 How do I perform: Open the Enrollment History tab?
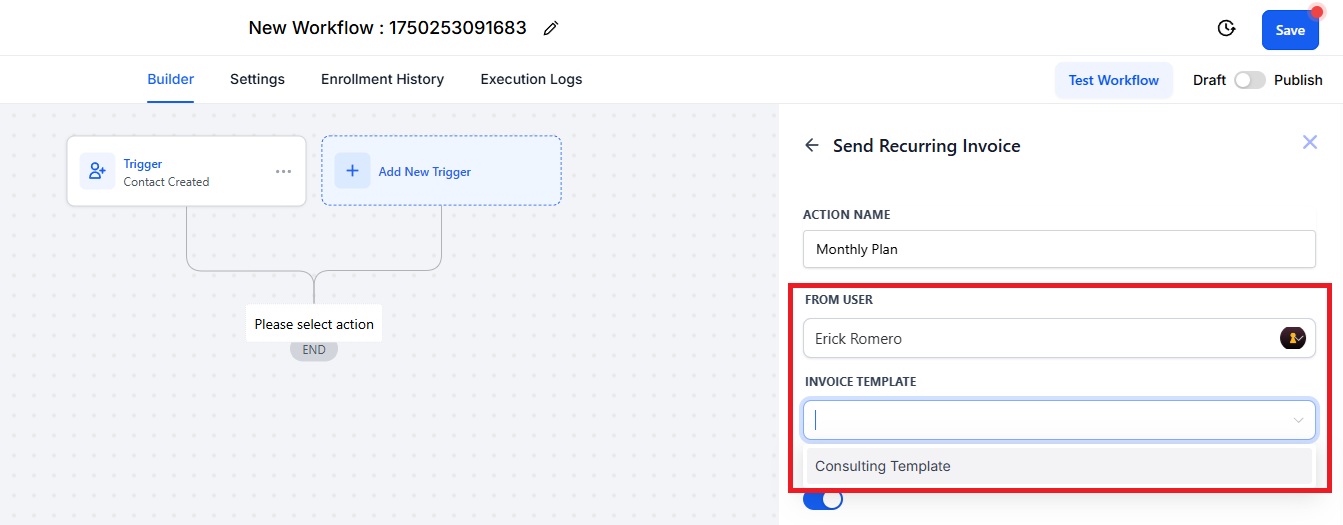[382, 79]
